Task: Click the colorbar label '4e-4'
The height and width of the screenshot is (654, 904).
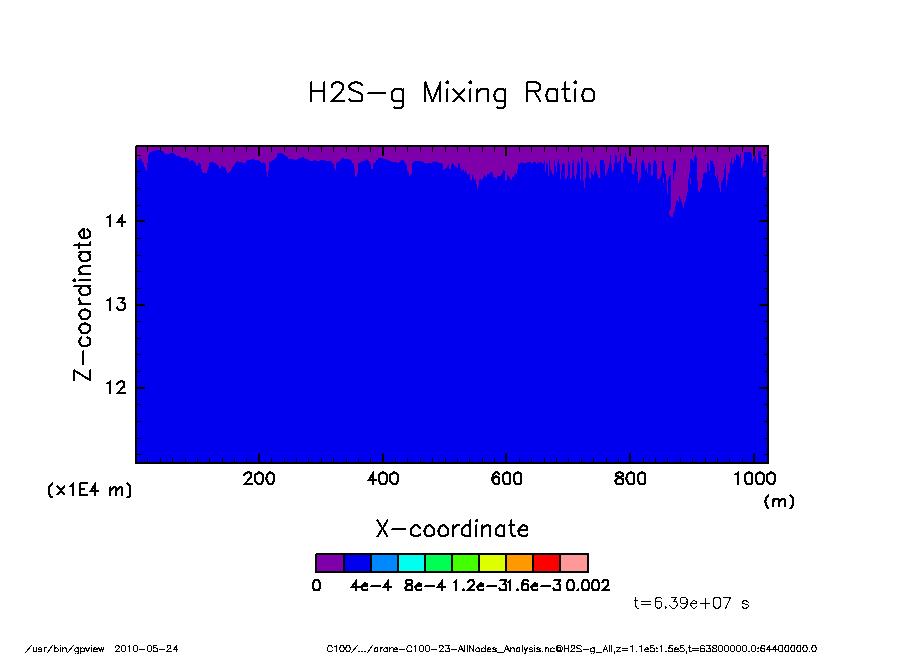Action: (371, 586)
